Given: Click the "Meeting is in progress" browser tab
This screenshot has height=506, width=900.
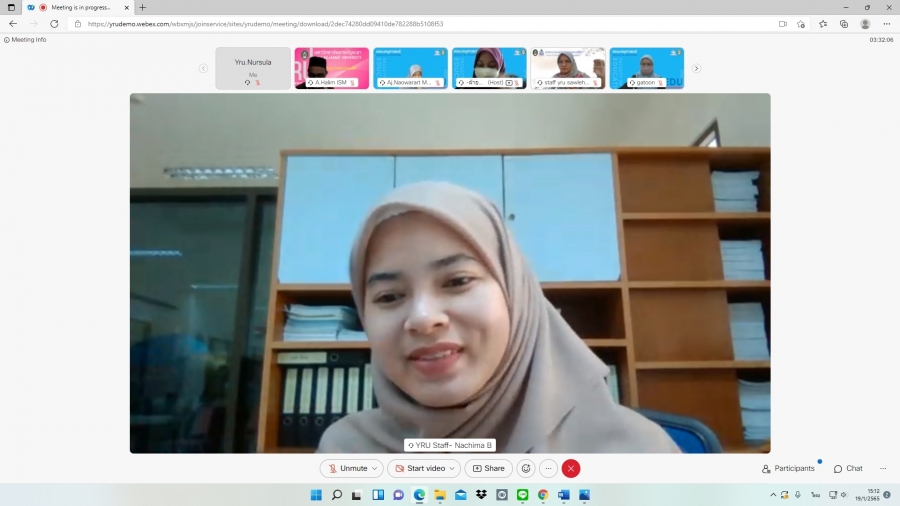Looking at the screenshot, I should tap(80, 7).
